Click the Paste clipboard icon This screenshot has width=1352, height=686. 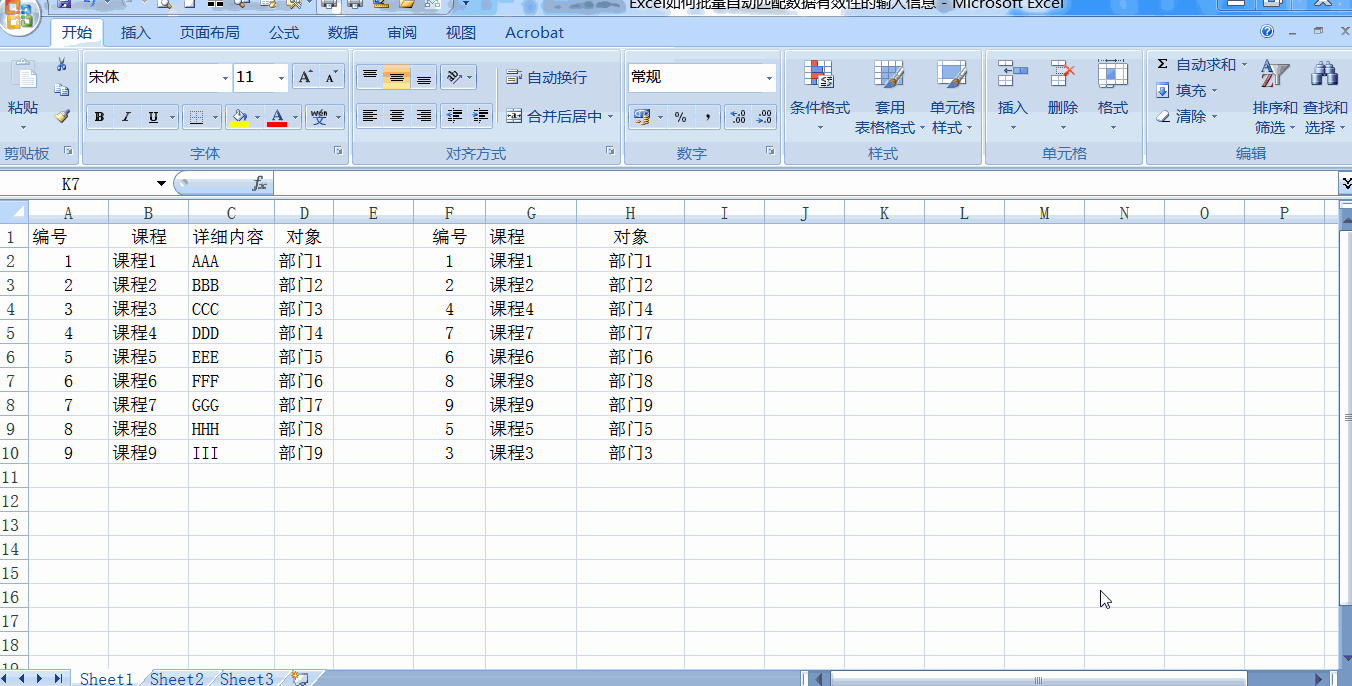point(22,75)
